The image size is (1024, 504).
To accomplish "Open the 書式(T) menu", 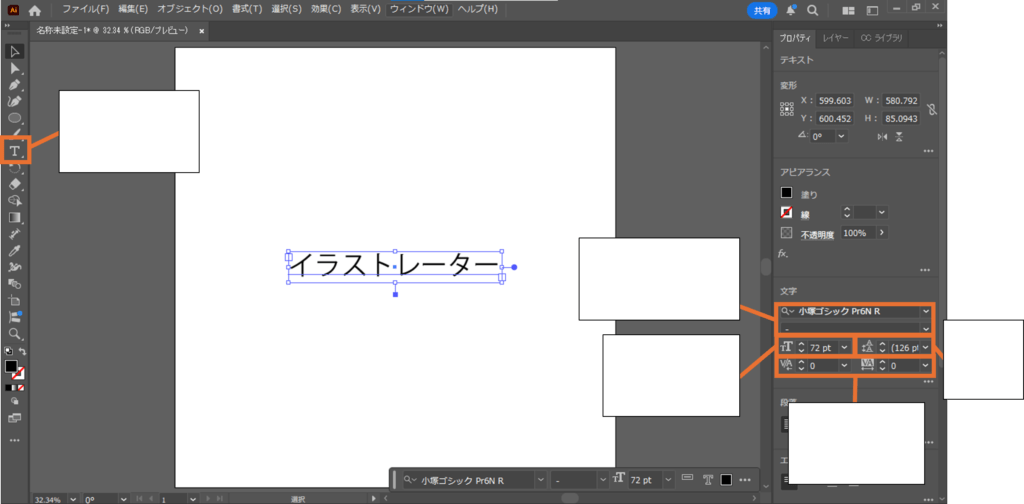I will point(246,9).
